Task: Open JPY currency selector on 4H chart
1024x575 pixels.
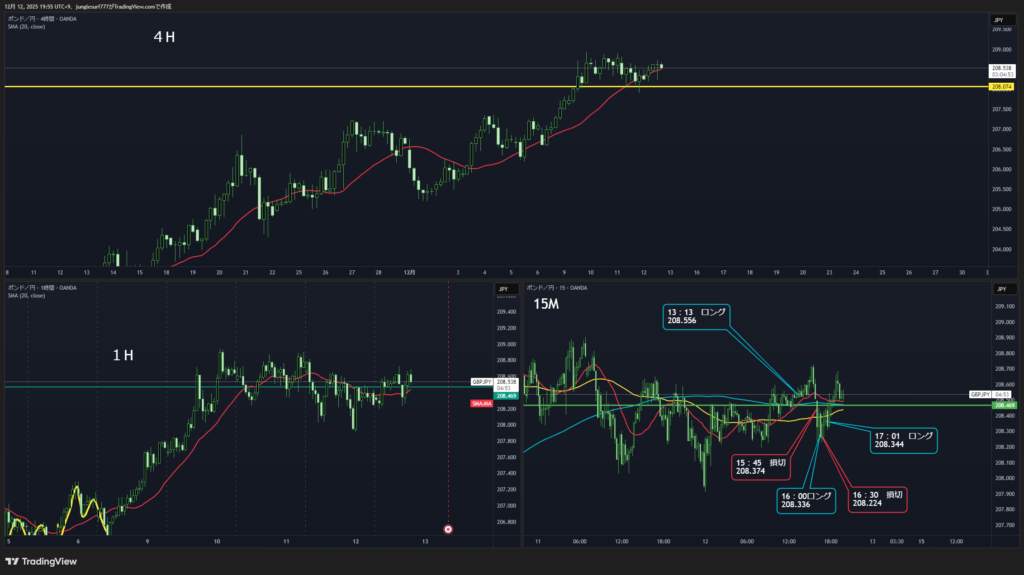Action: 998,20
